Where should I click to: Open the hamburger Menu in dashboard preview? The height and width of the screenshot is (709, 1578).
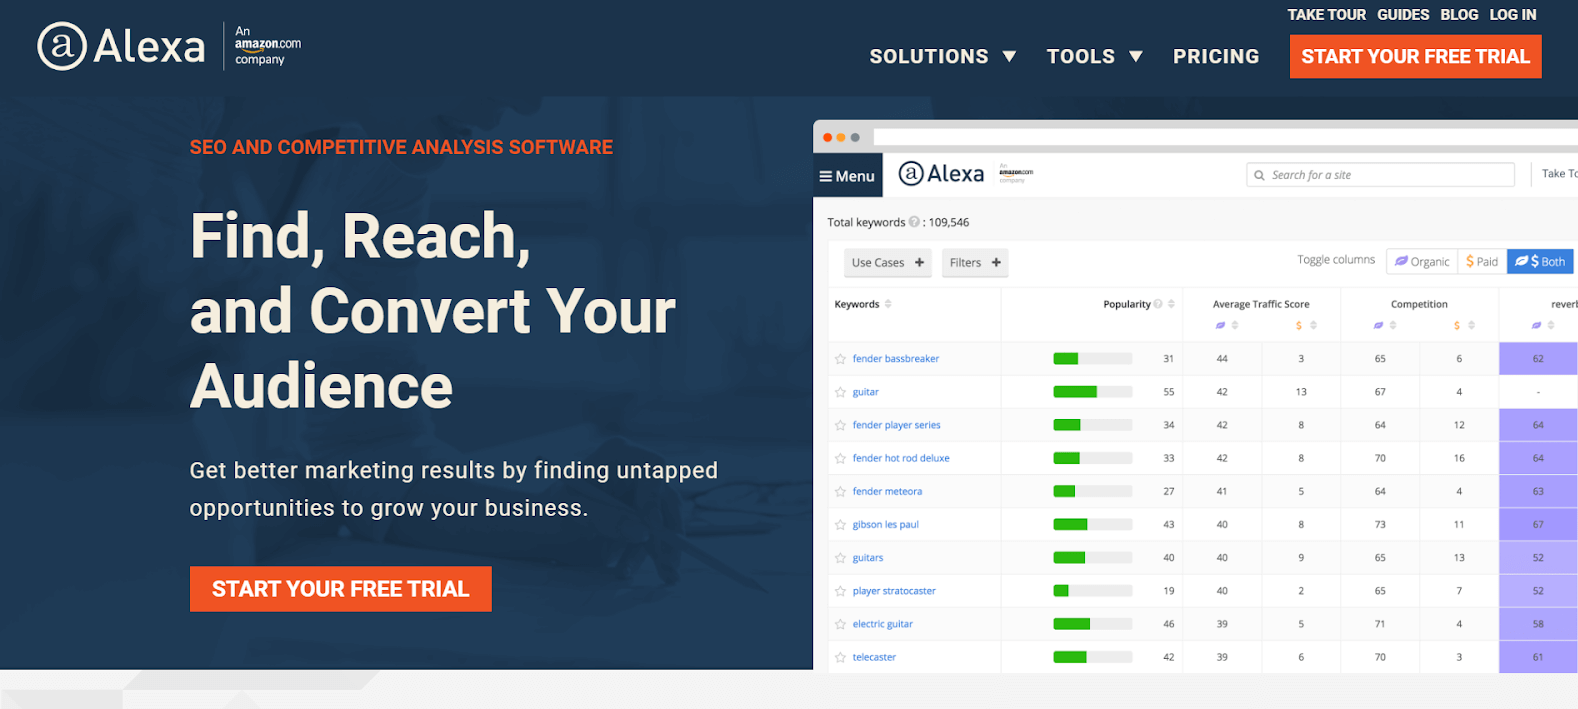pyautogui.click(x=847, y=176)
